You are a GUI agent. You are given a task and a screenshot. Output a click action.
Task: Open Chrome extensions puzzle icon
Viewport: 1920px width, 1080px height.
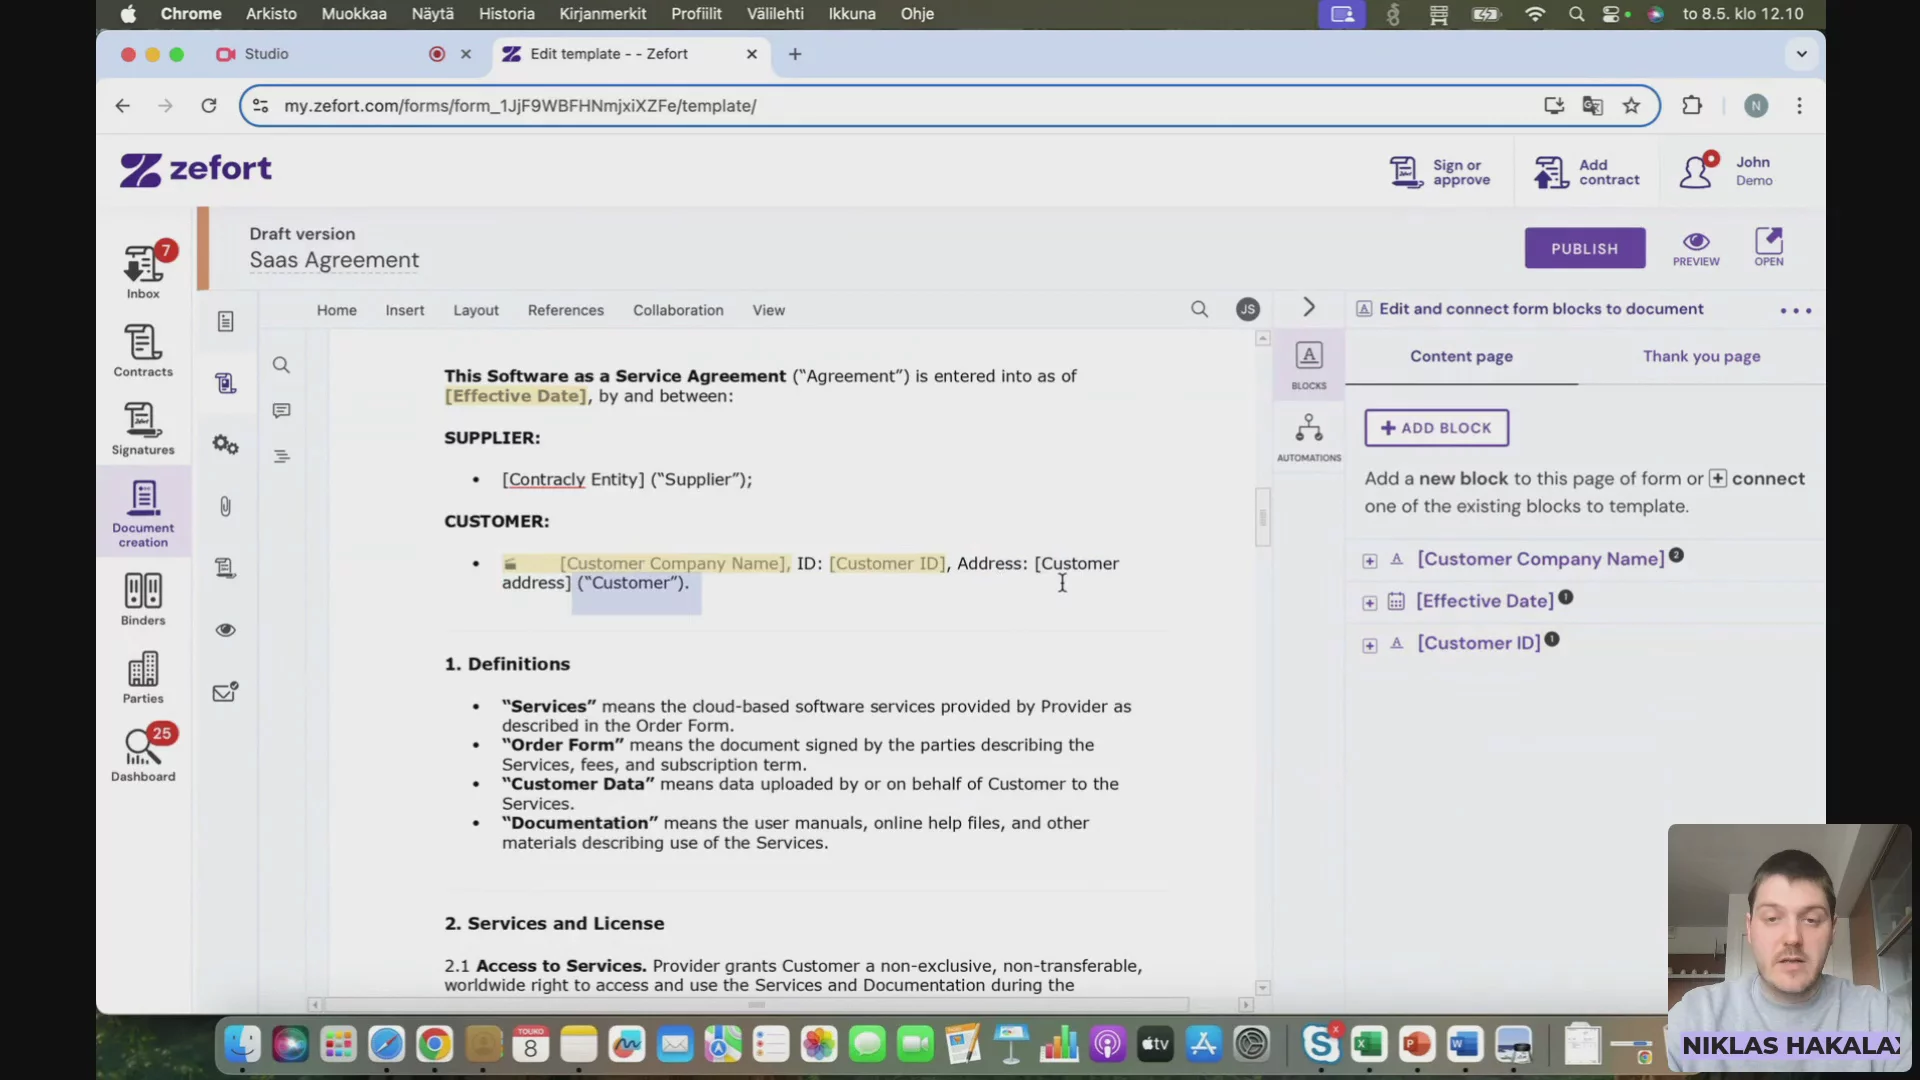(1692, 106)
